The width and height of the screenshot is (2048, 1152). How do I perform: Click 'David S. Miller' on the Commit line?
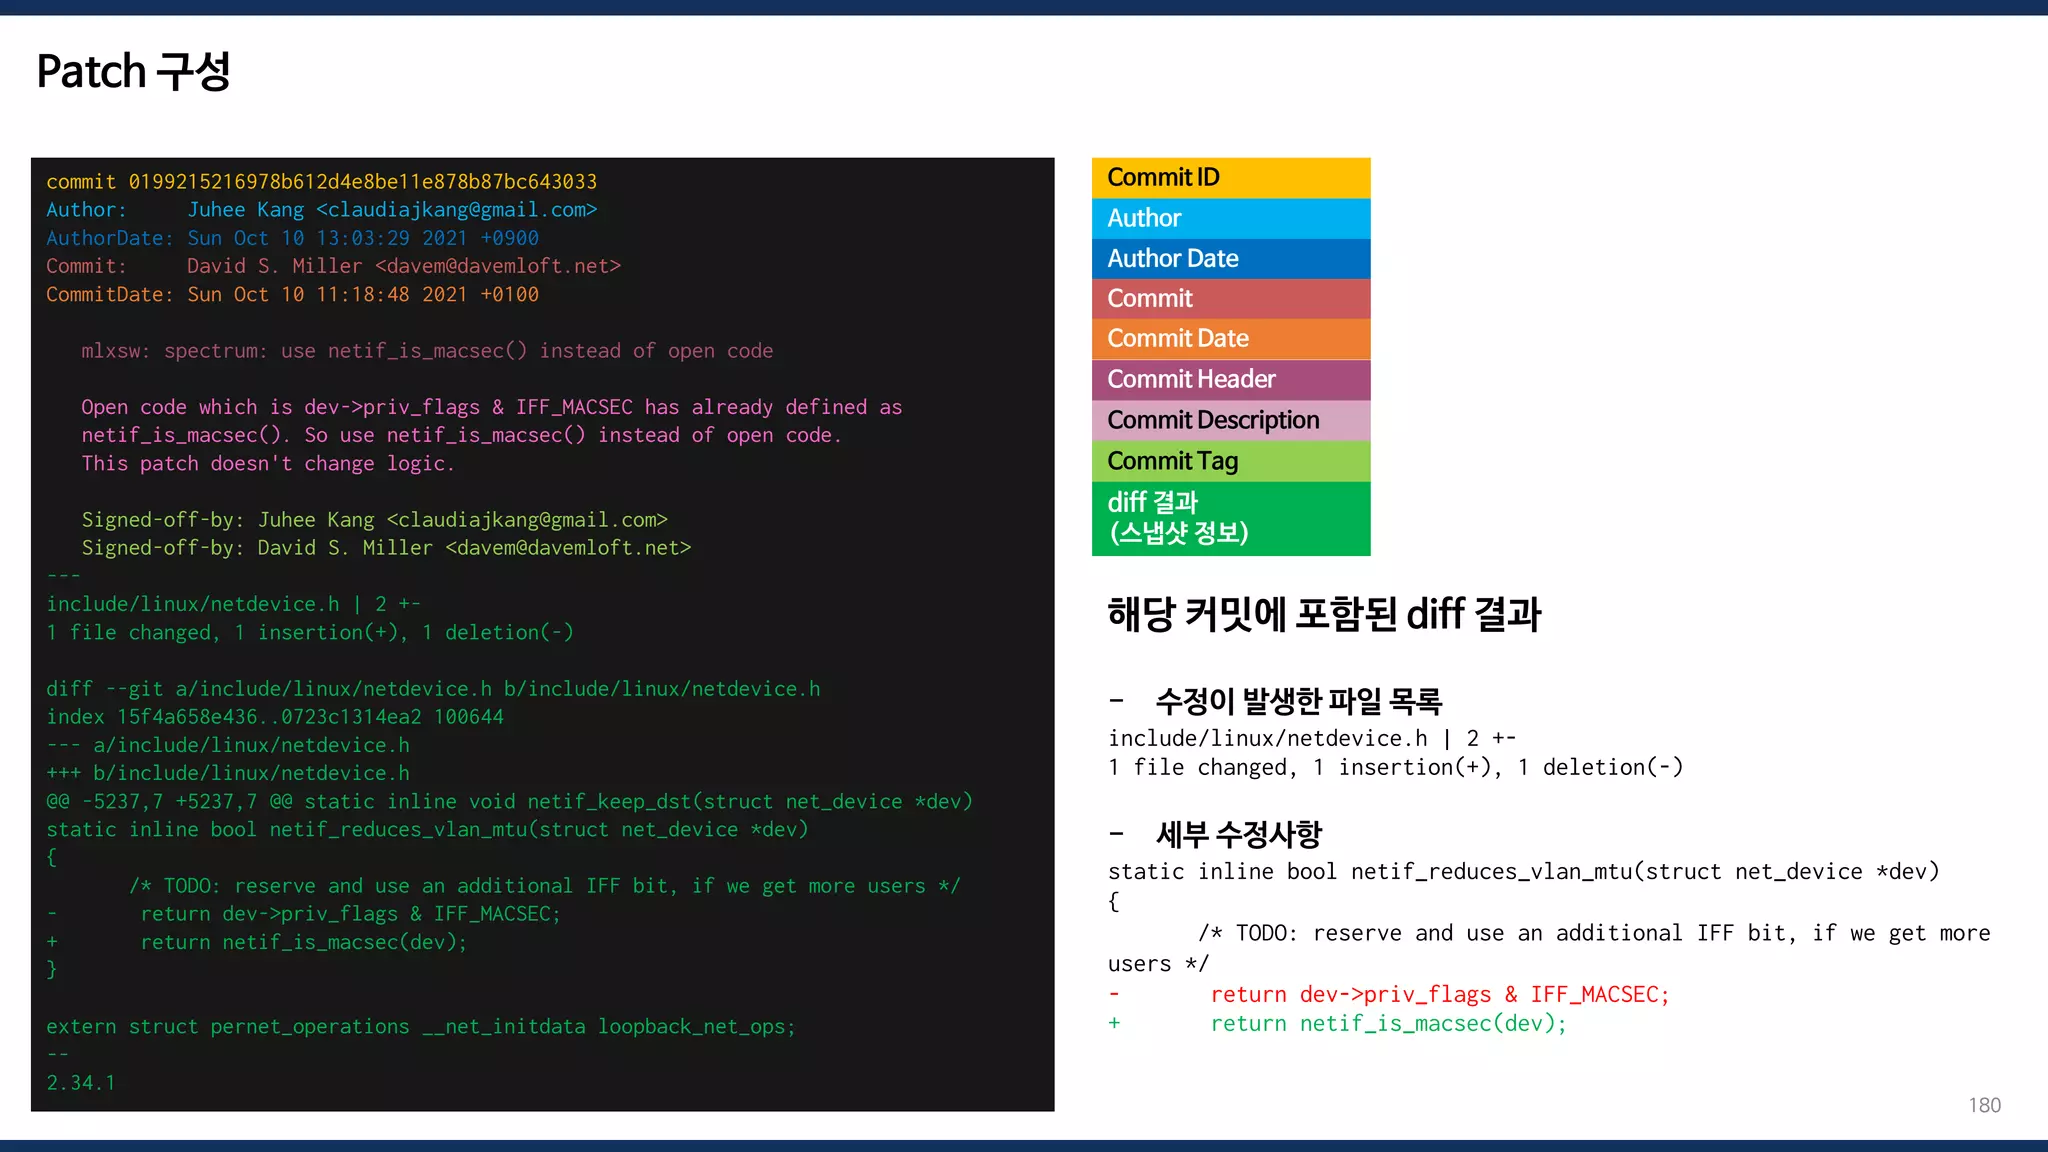click(274, 266)
